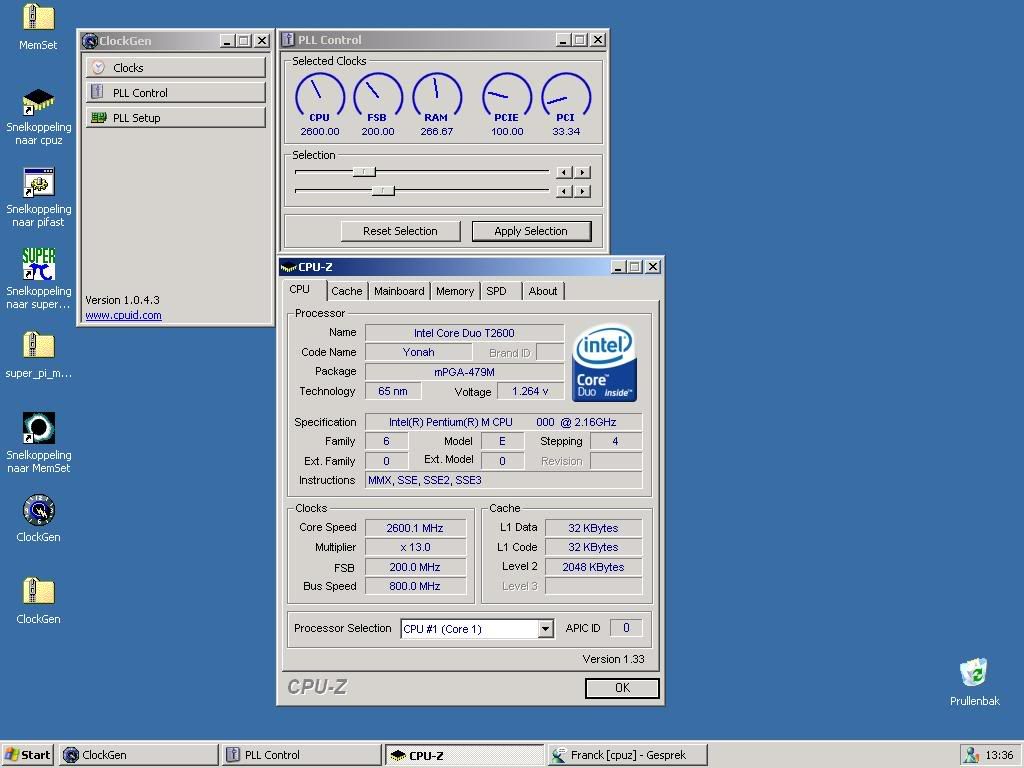This screenshot has width=1024, height=768.
Task: Open the ClockGen gauge desktop icon
Action: 38,511
